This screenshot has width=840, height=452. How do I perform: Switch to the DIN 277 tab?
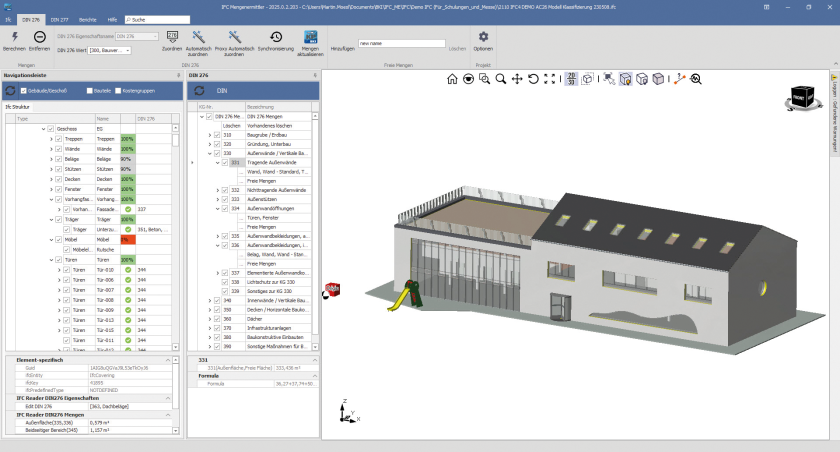tap(59, 20)
